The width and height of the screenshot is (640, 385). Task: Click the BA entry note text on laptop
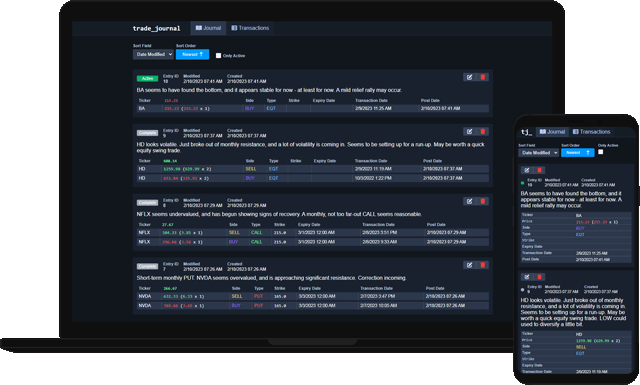269,90
